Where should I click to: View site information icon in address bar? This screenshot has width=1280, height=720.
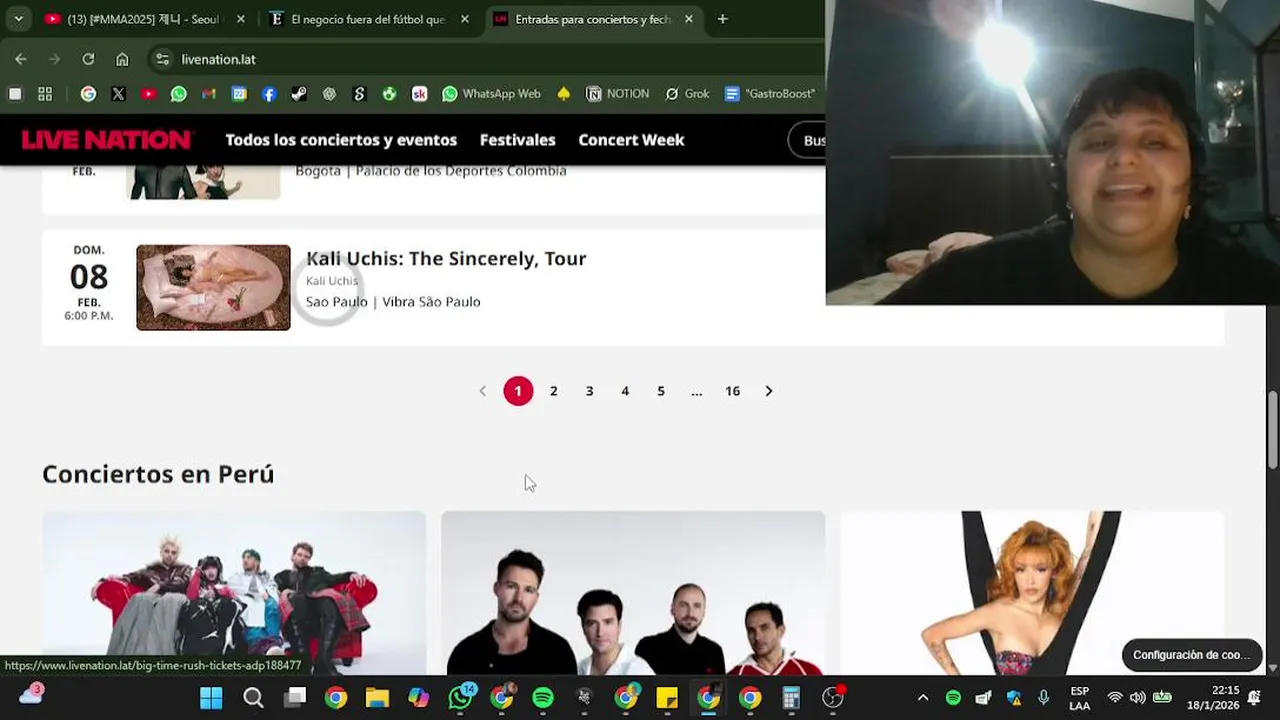point(163,59)
